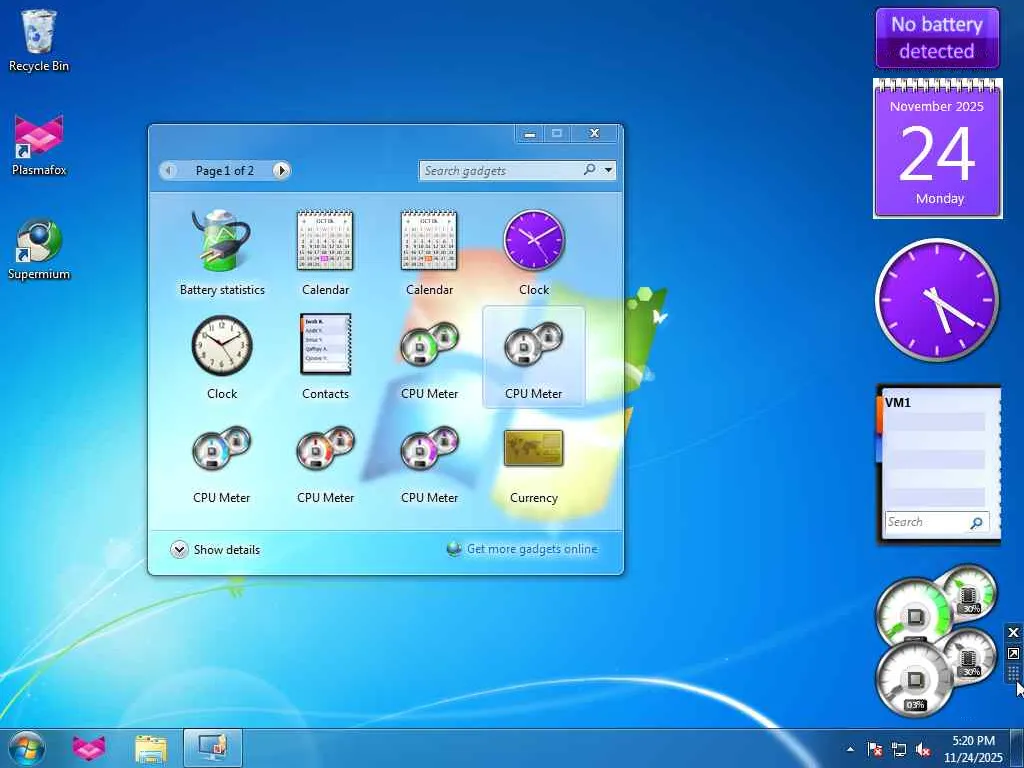Viewport: 1024px width, 768px height.
Task: Click the previous page arrow in gallery
Action: pyautogui.click(x=168, y=170)
